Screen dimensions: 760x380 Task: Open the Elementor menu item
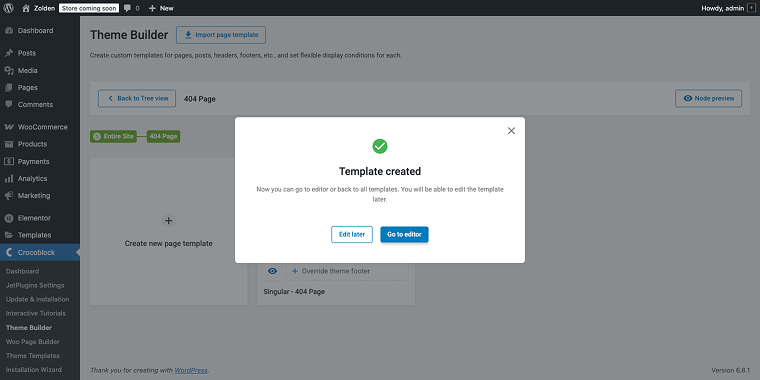point(40,218)
